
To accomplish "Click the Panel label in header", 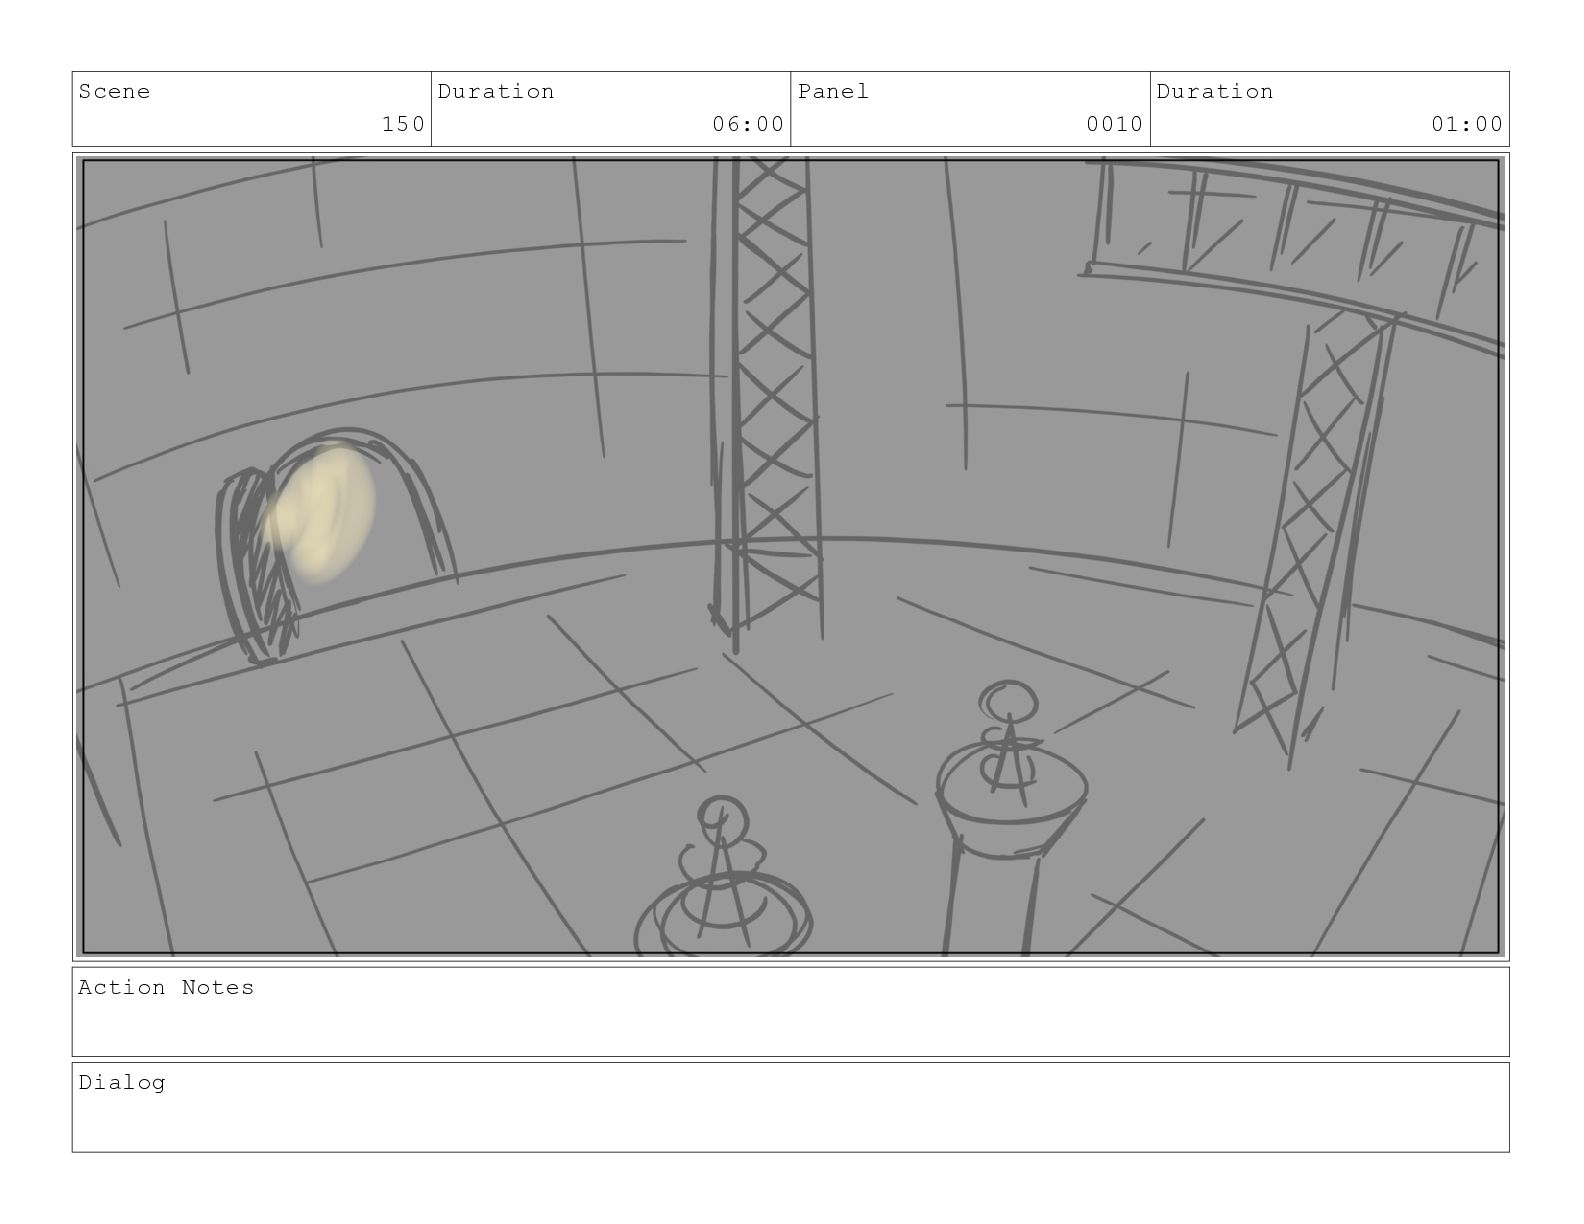I will coord(833,91).
